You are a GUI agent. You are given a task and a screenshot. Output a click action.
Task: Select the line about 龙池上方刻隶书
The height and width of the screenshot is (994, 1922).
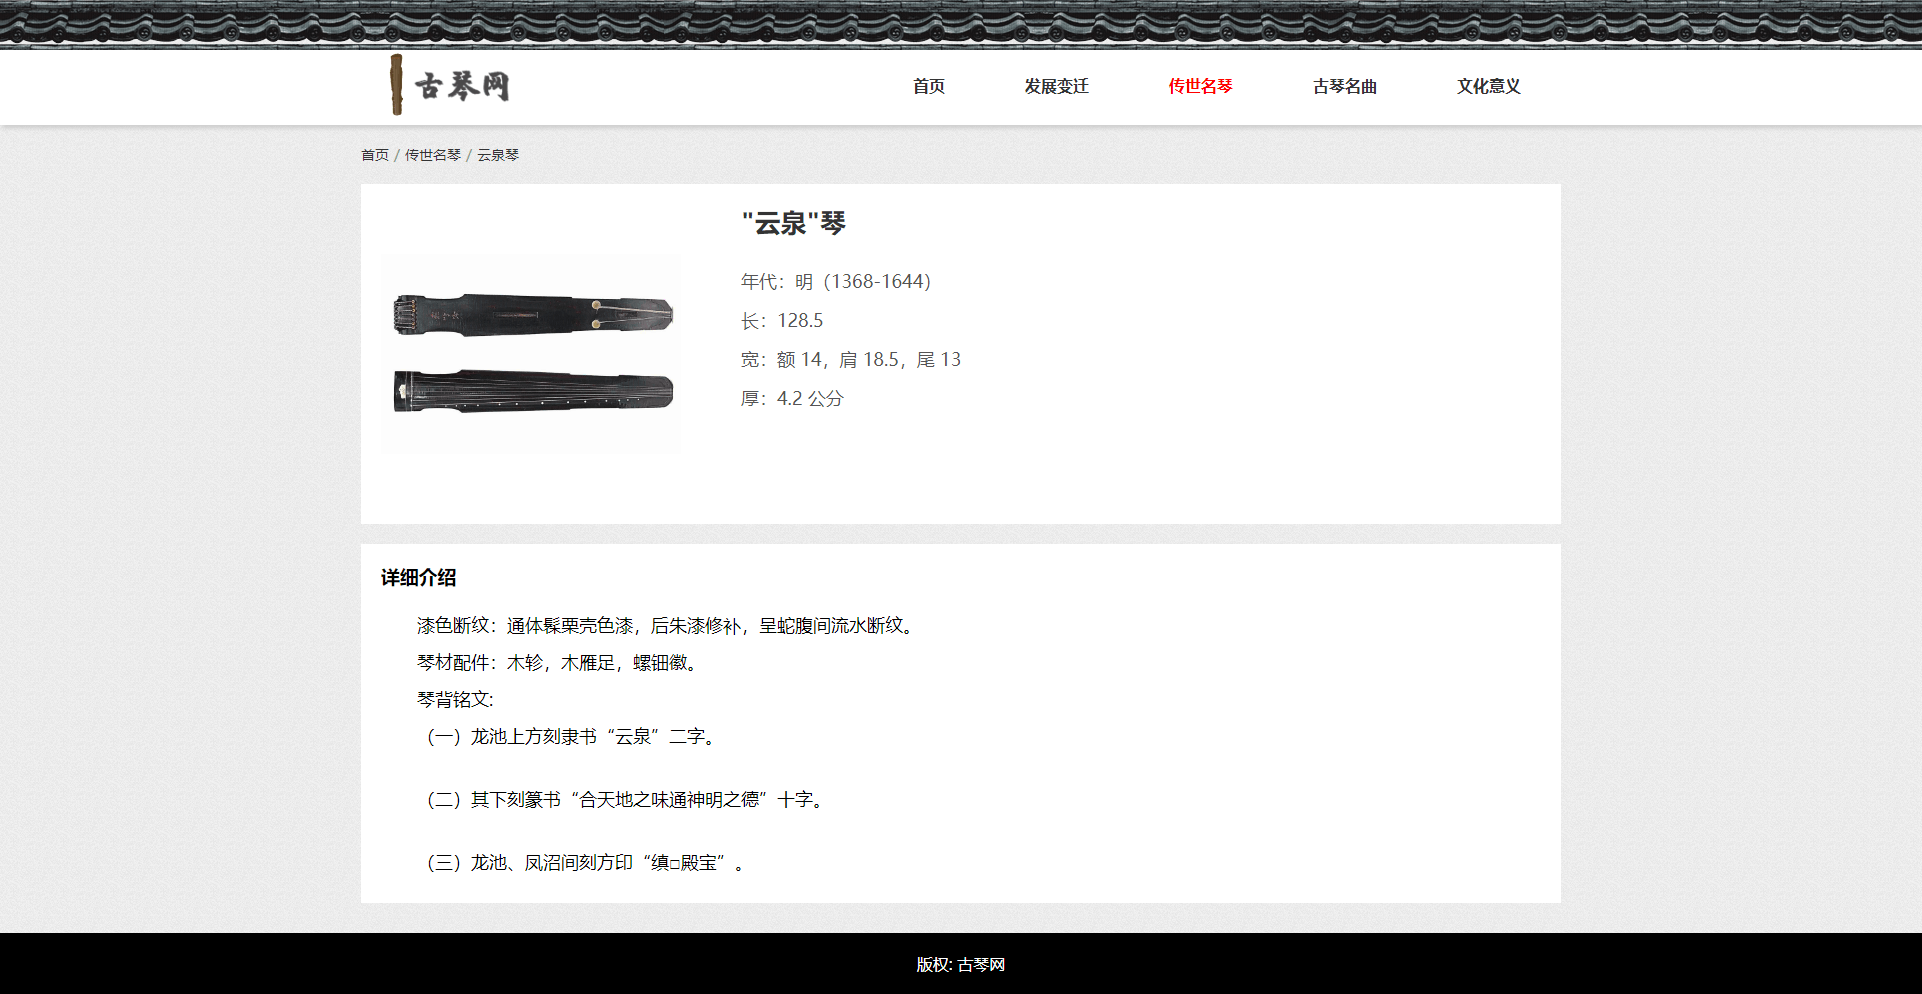point(570,737)
